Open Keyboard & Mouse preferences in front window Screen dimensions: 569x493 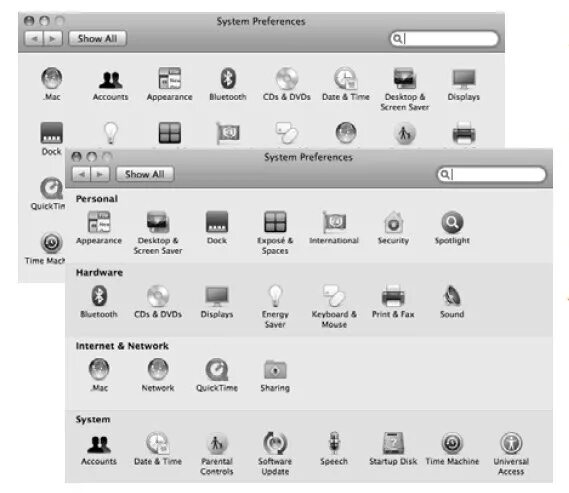[334, 307]
